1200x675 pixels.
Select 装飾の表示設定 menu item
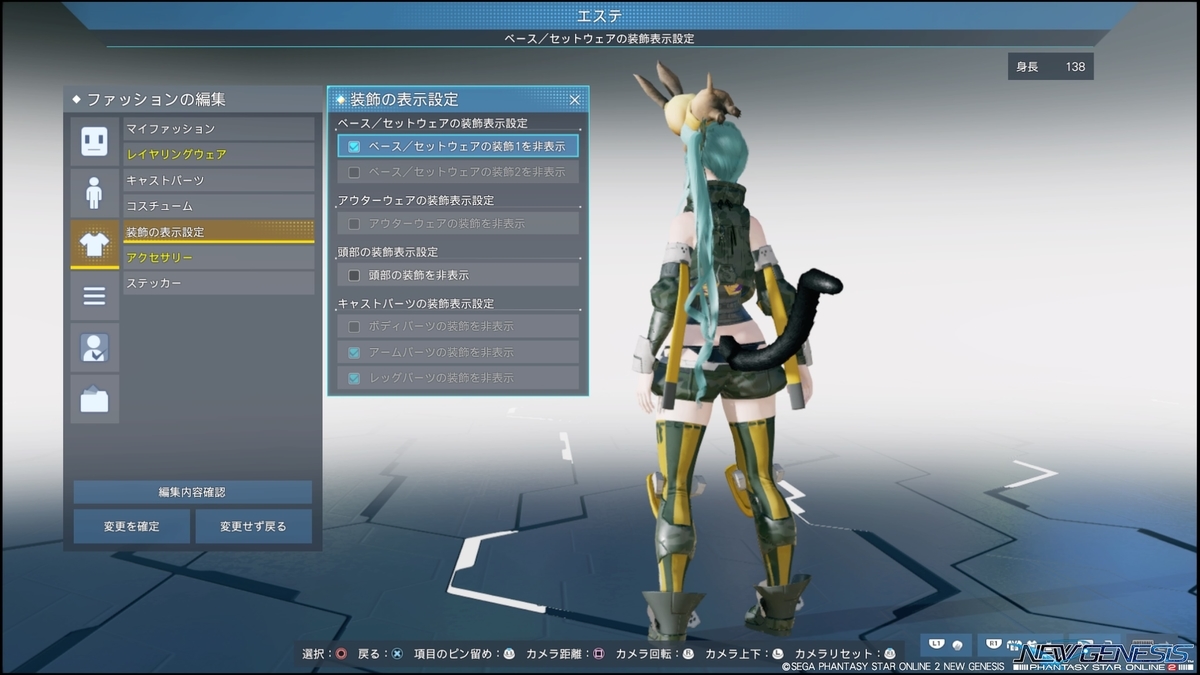point(218,232)
